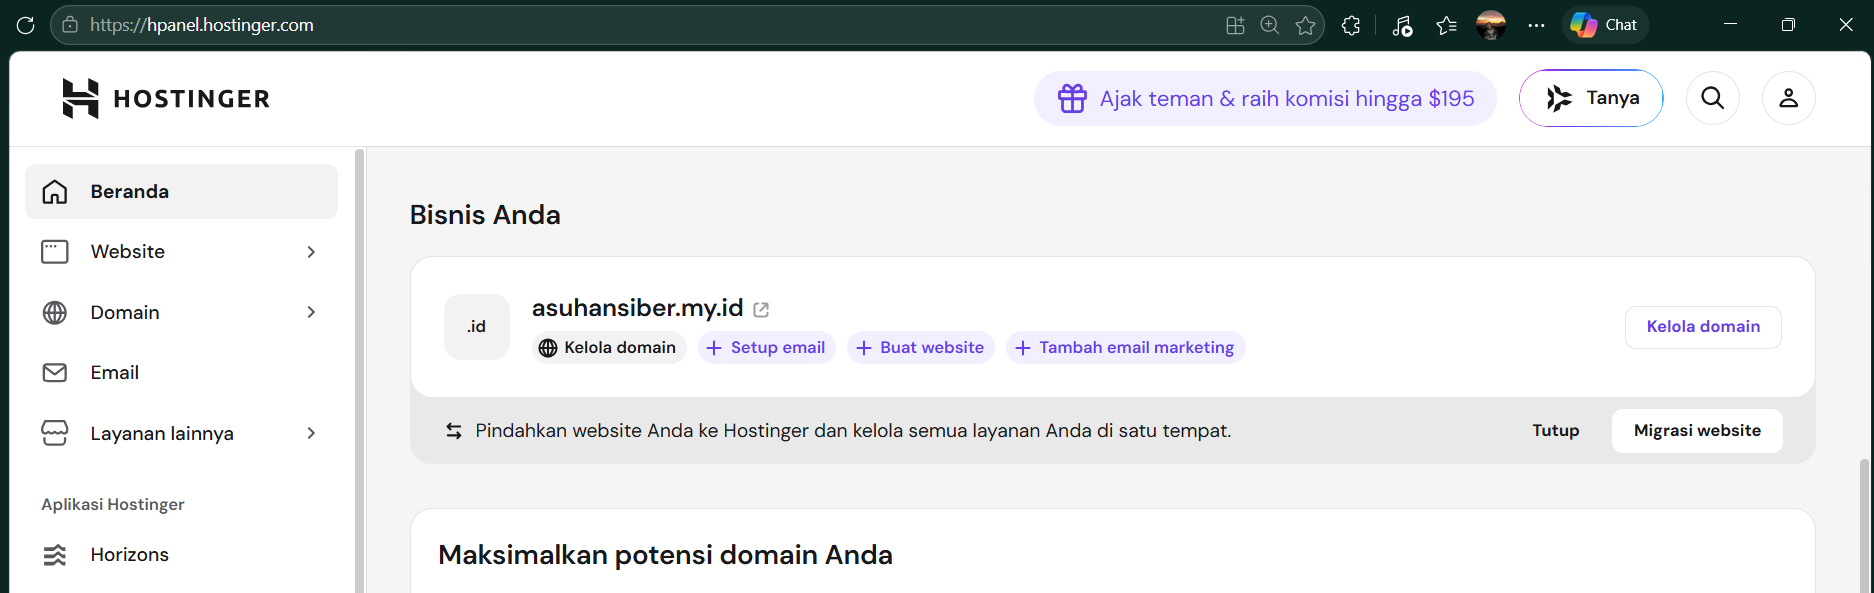Click Buat website chip
Image resolution: width=1874 pixels, height=593 pixels.
coord(921,348)
